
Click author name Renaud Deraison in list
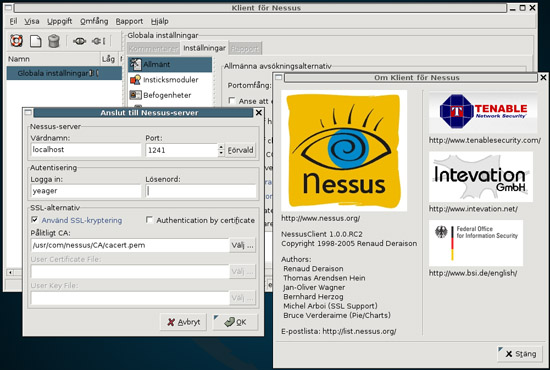(313, 269)
